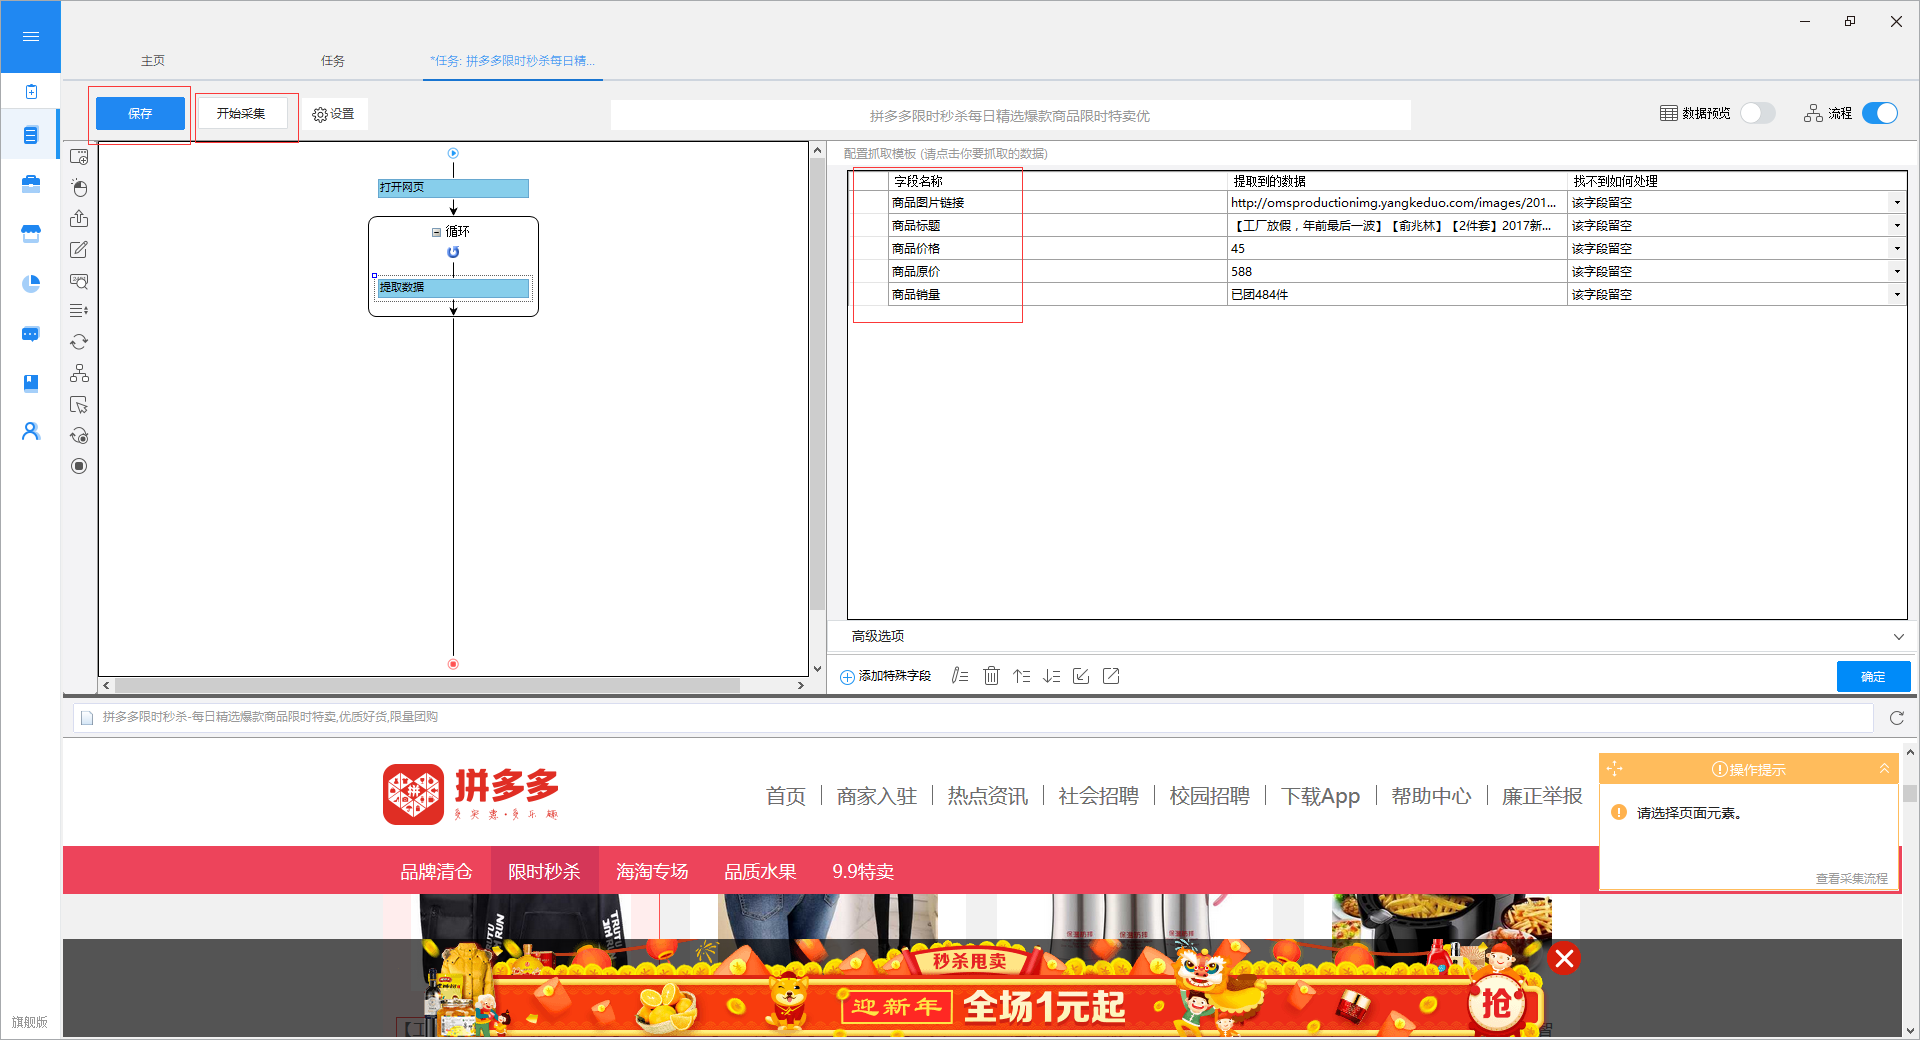Open the toolbox briefcase icon in sidebar

[x=31, y=184]
